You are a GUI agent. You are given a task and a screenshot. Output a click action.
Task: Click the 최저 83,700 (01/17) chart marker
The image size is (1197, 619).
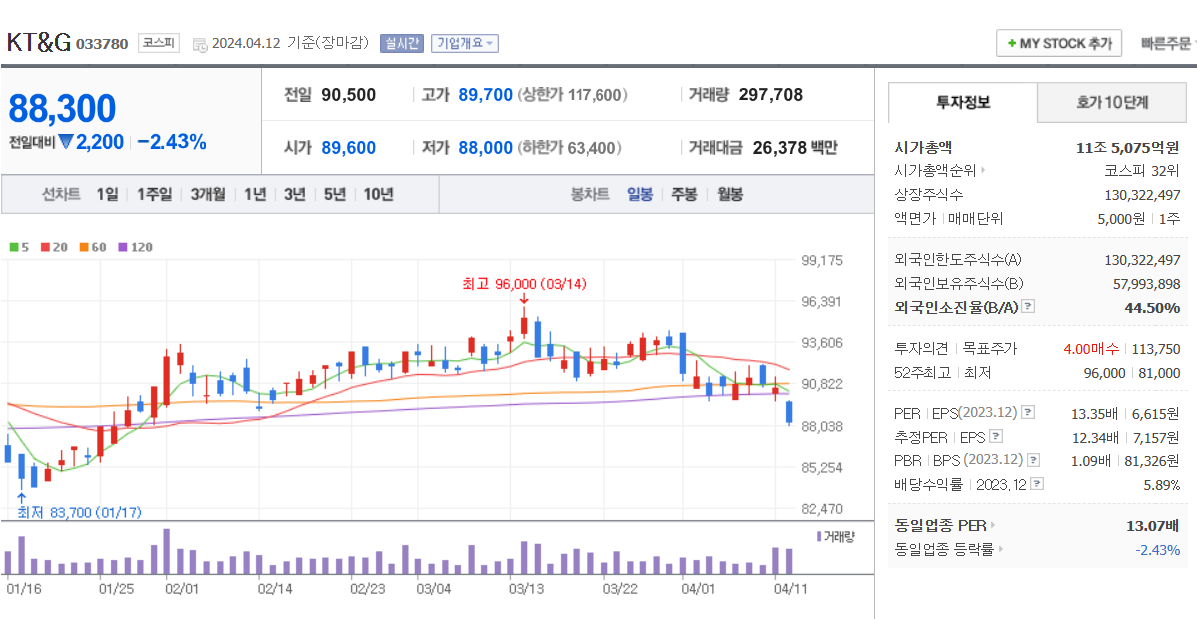click(79, 512)
